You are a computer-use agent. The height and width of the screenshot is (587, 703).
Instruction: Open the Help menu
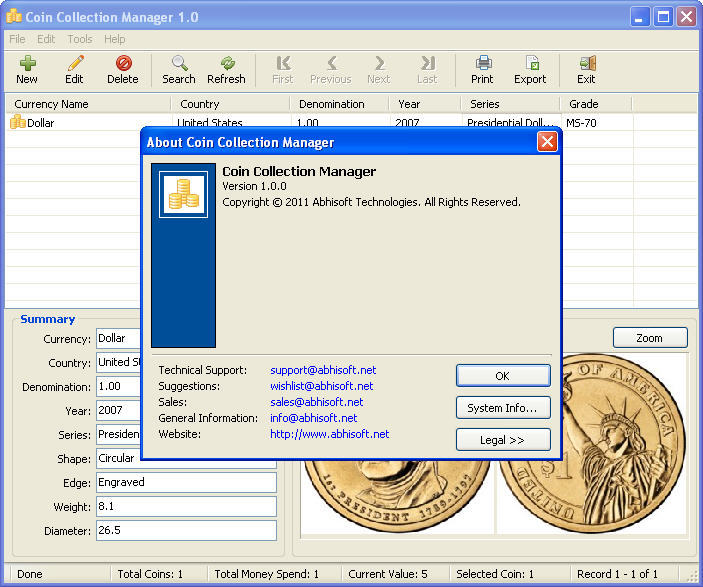[115, 39]
